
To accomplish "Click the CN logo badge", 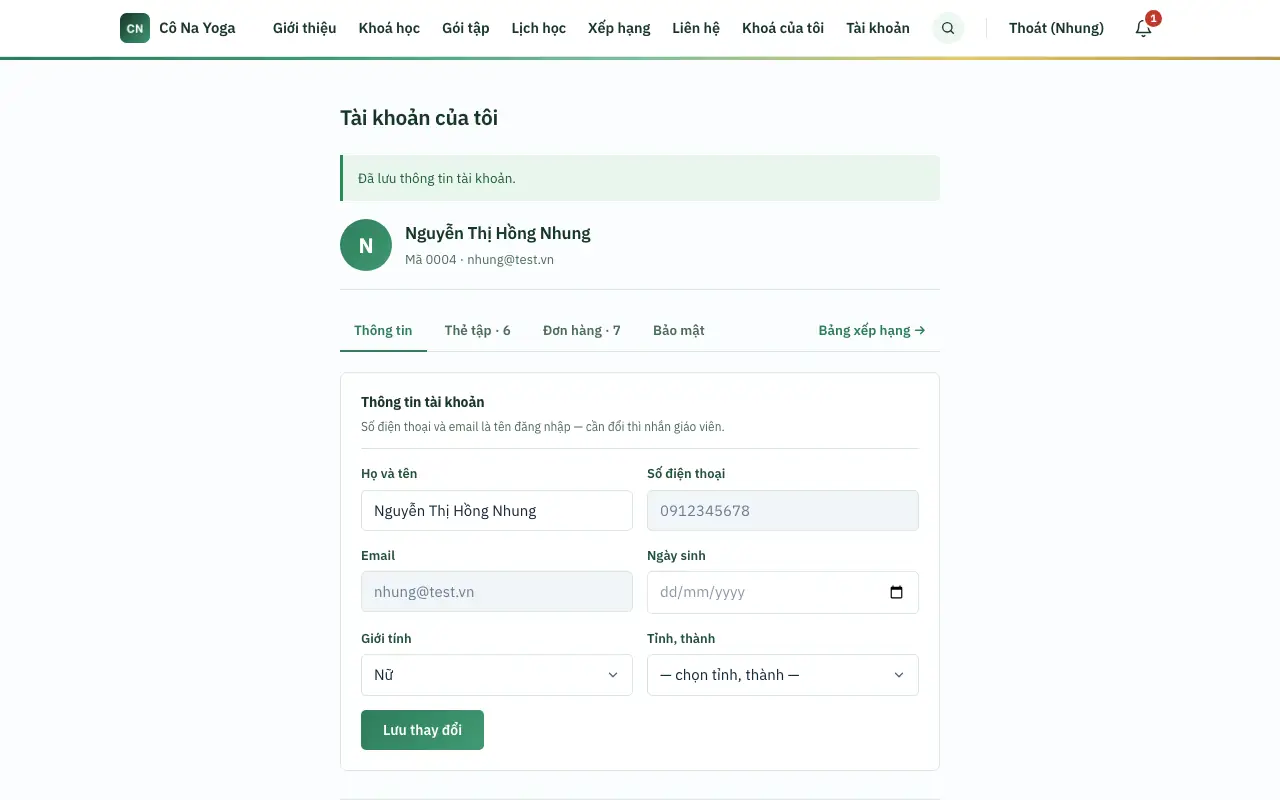I will click(x=135, y=28).
